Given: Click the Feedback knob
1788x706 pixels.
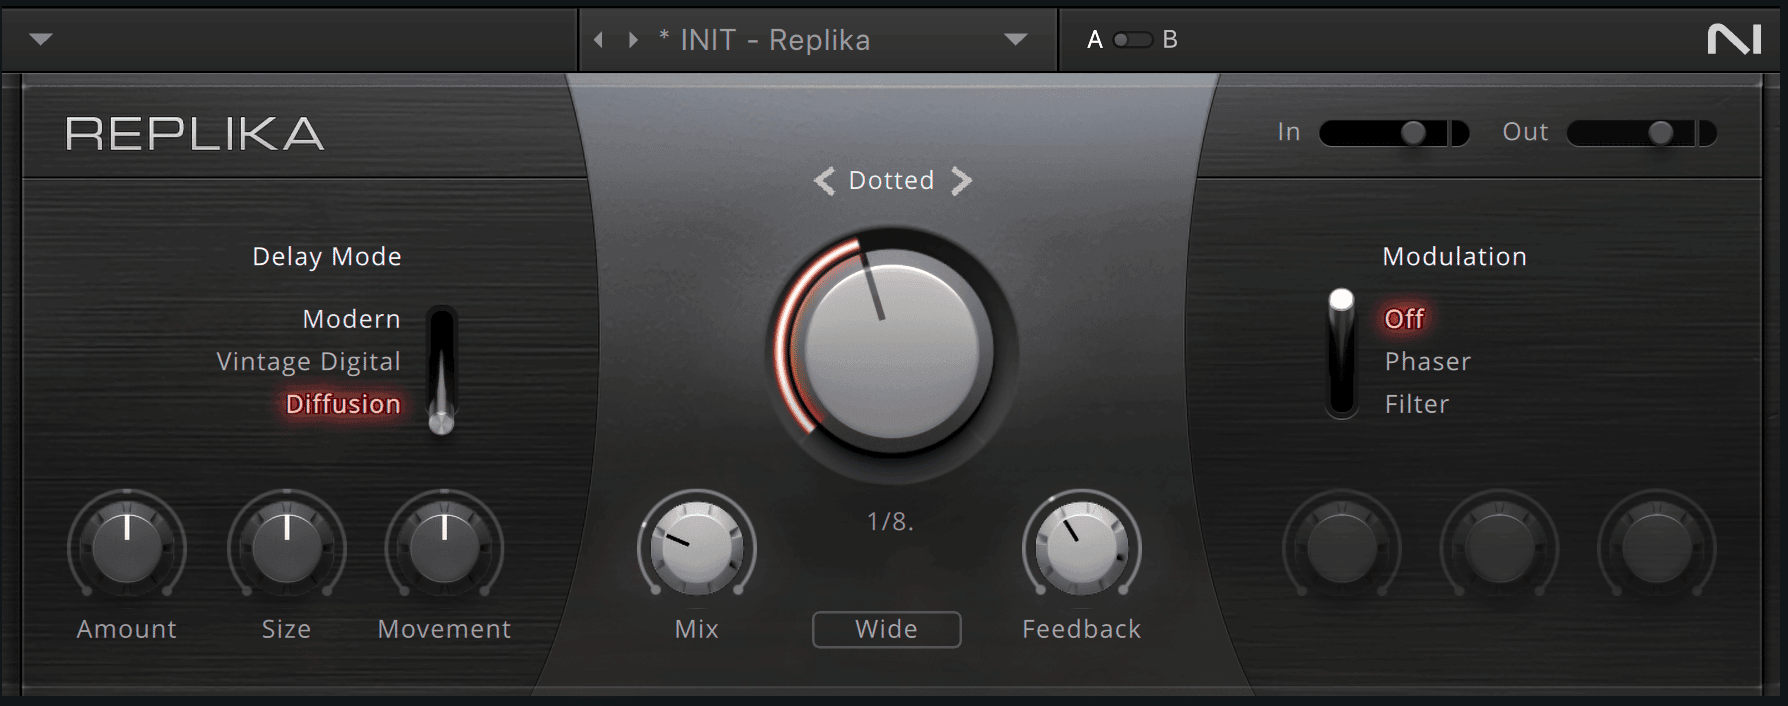Looking at the screenshot, I should 1081,546.
